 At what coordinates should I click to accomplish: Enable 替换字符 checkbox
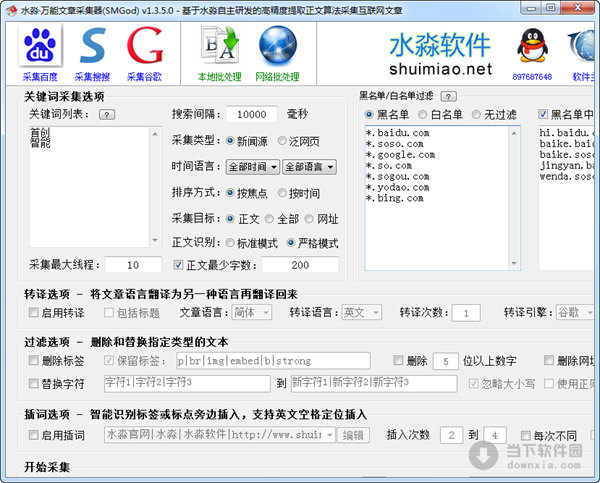coord(34,383)
